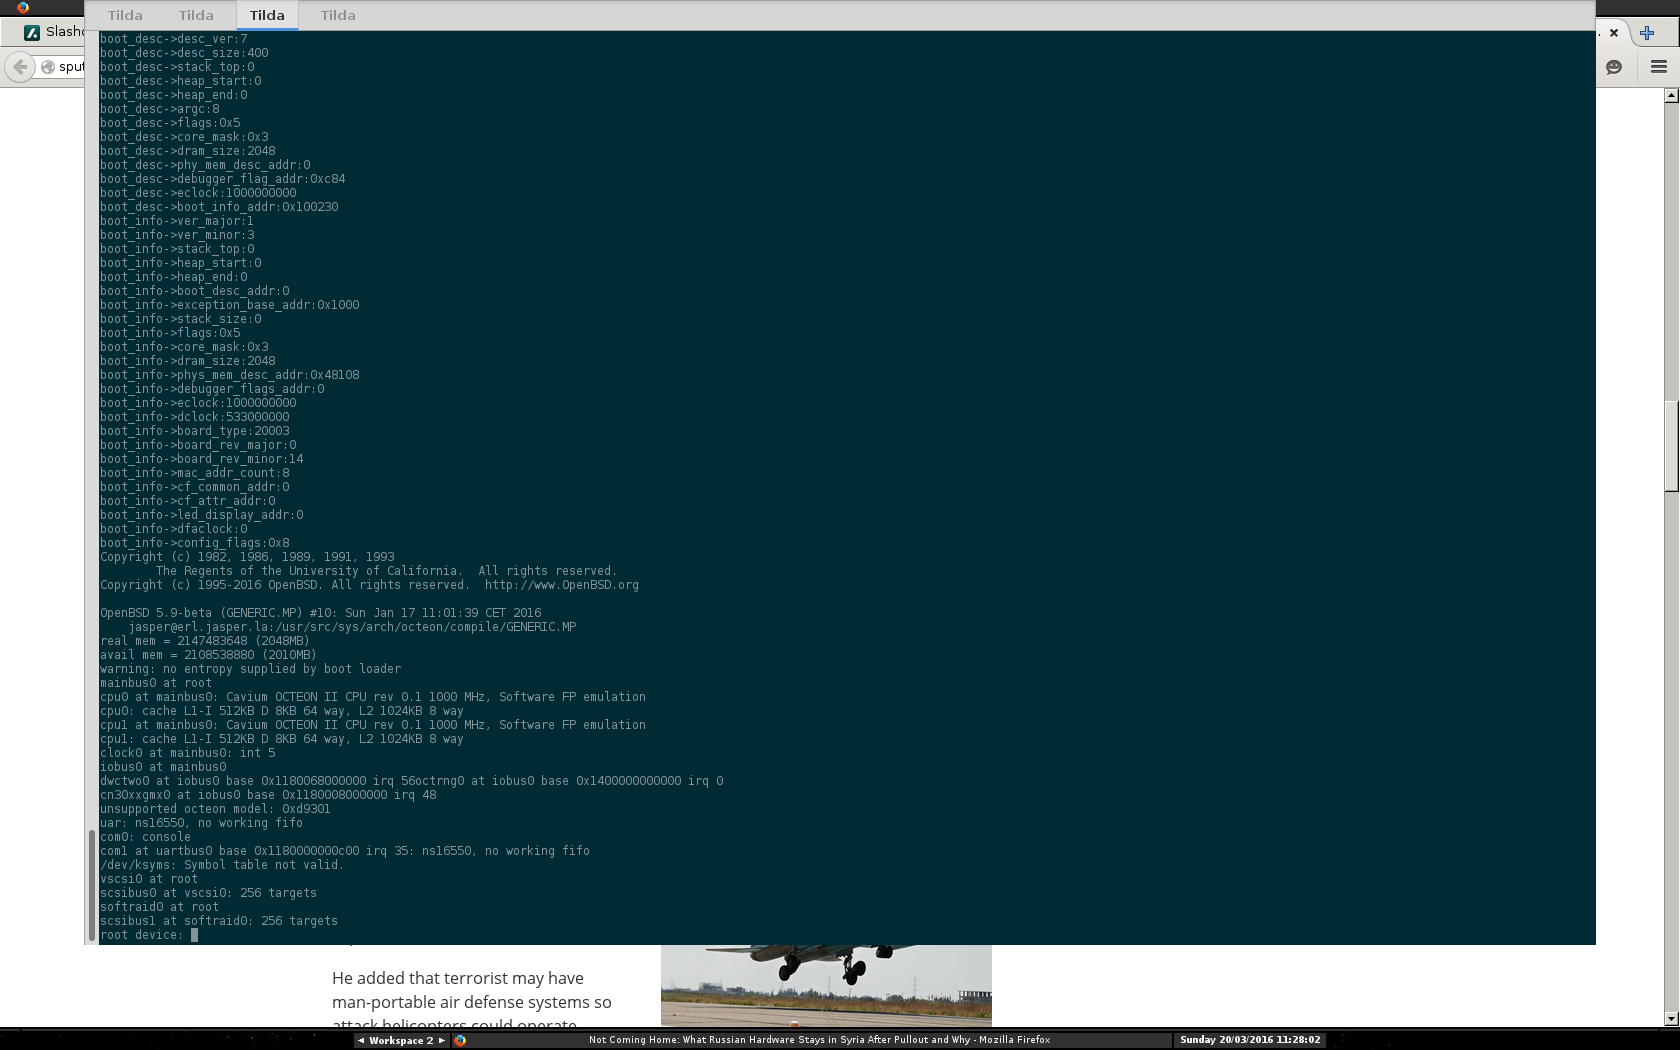Viewport: 1680px width, 1050px height.
Task: Click 'warning: no entropy supplied by boot loader'
Action: pyautogui.click(x=251, y=669)
